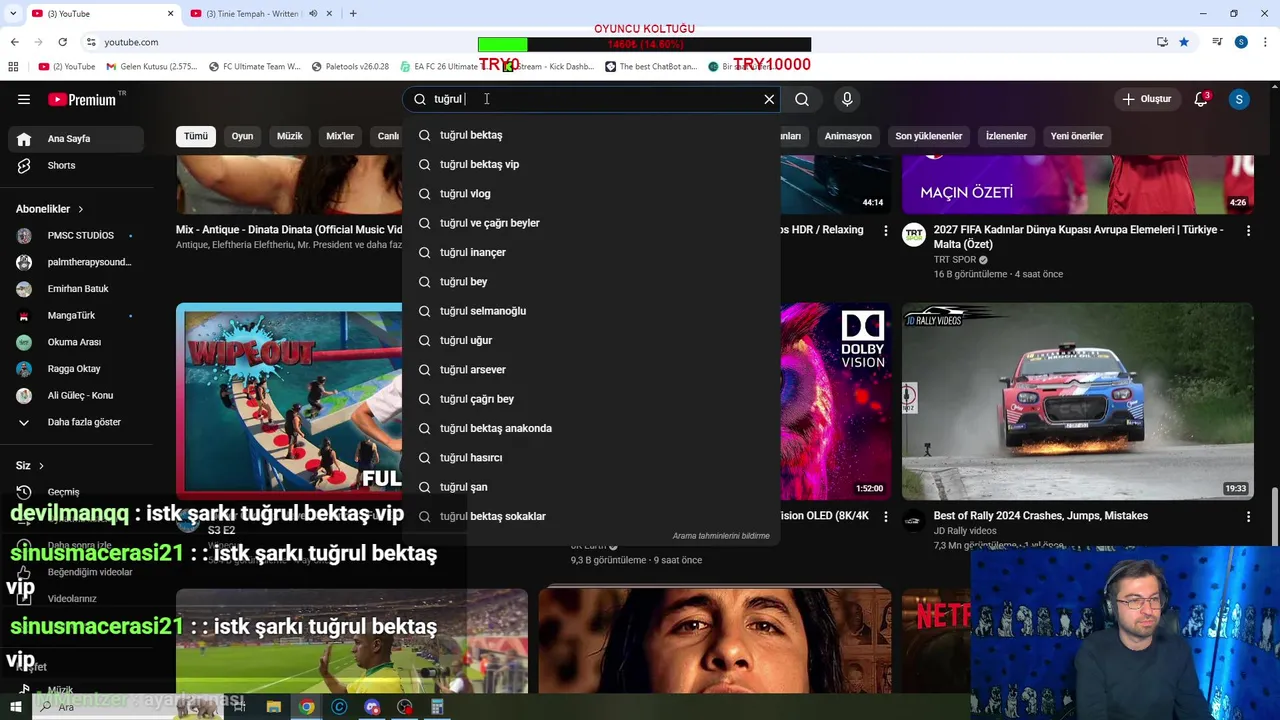
Task: Select suggestion 'tuğrul bektaş'
Action: 591,135
